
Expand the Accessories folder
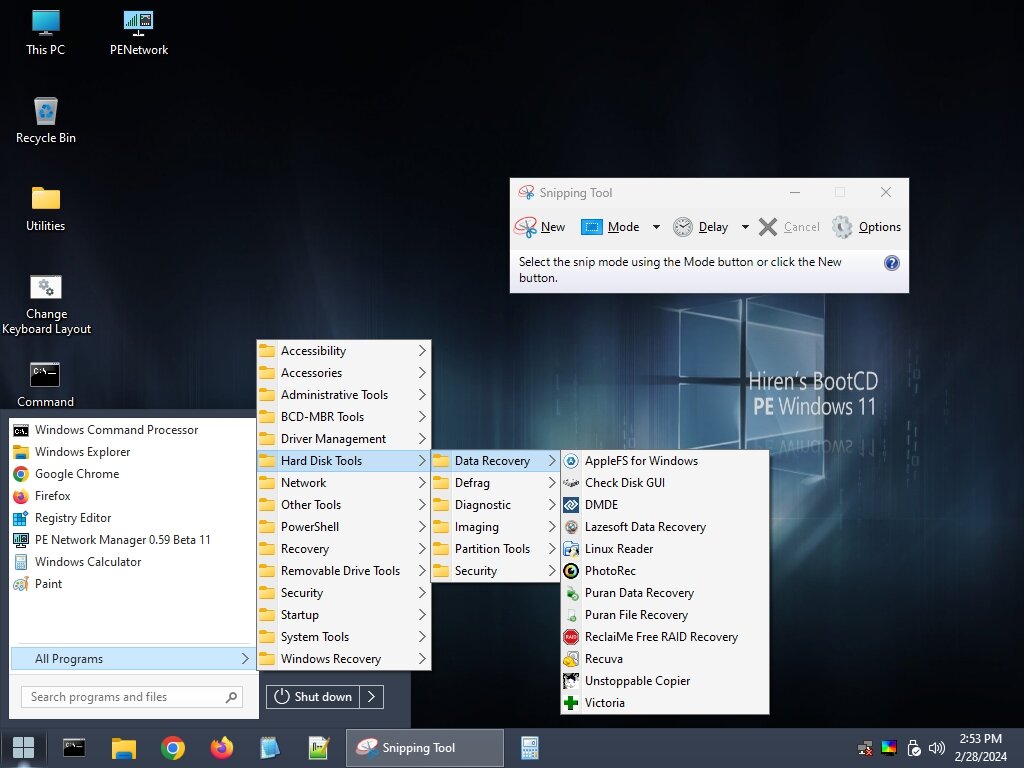point(344,373)
